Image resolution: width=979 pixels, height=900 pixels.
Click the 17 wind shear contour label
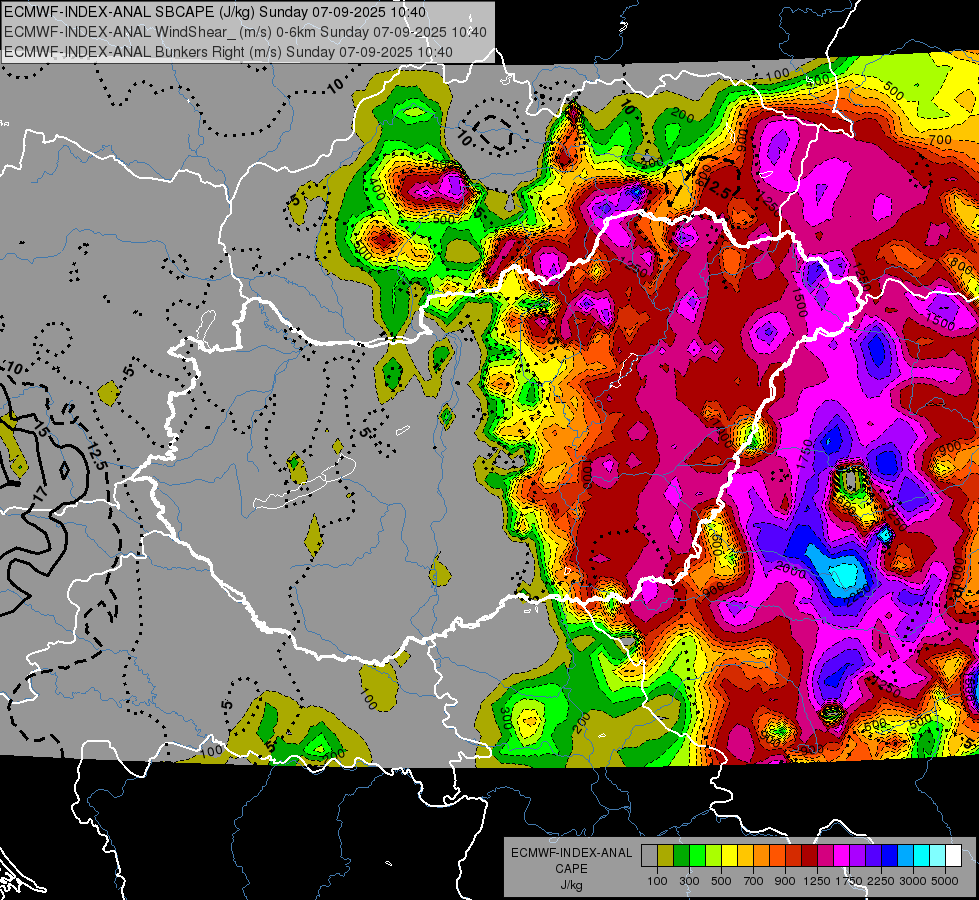(41, 493)
